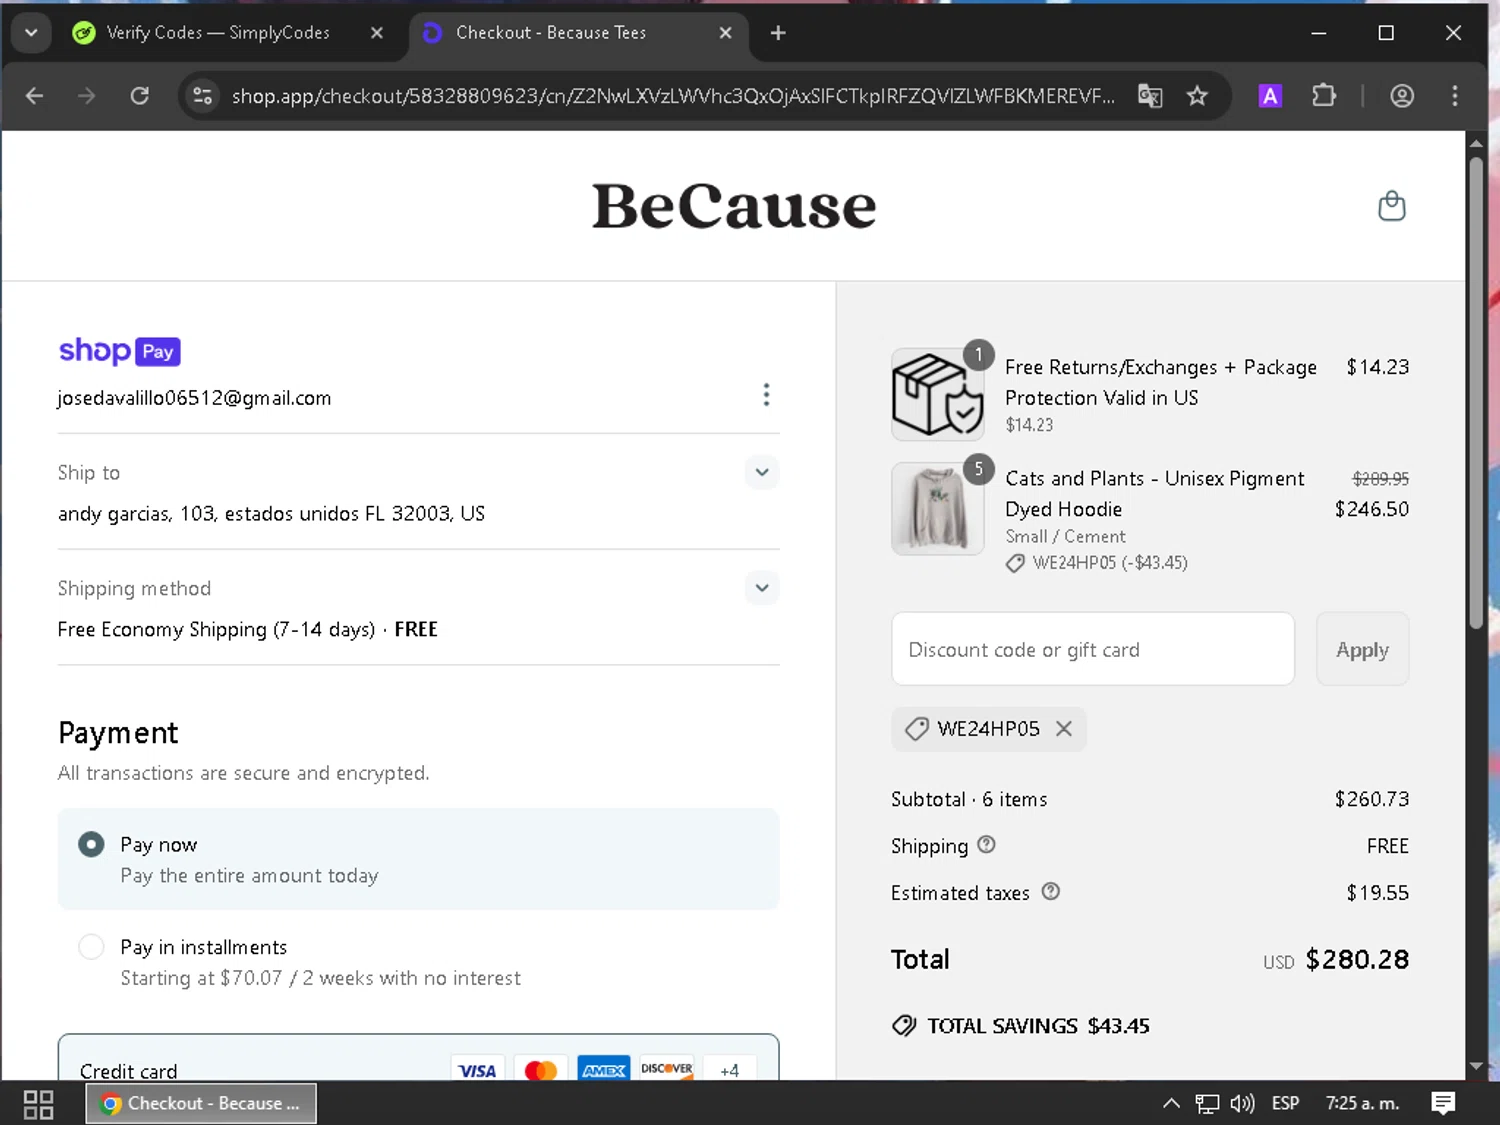Open the Windows Task View button

point(38,1104)
